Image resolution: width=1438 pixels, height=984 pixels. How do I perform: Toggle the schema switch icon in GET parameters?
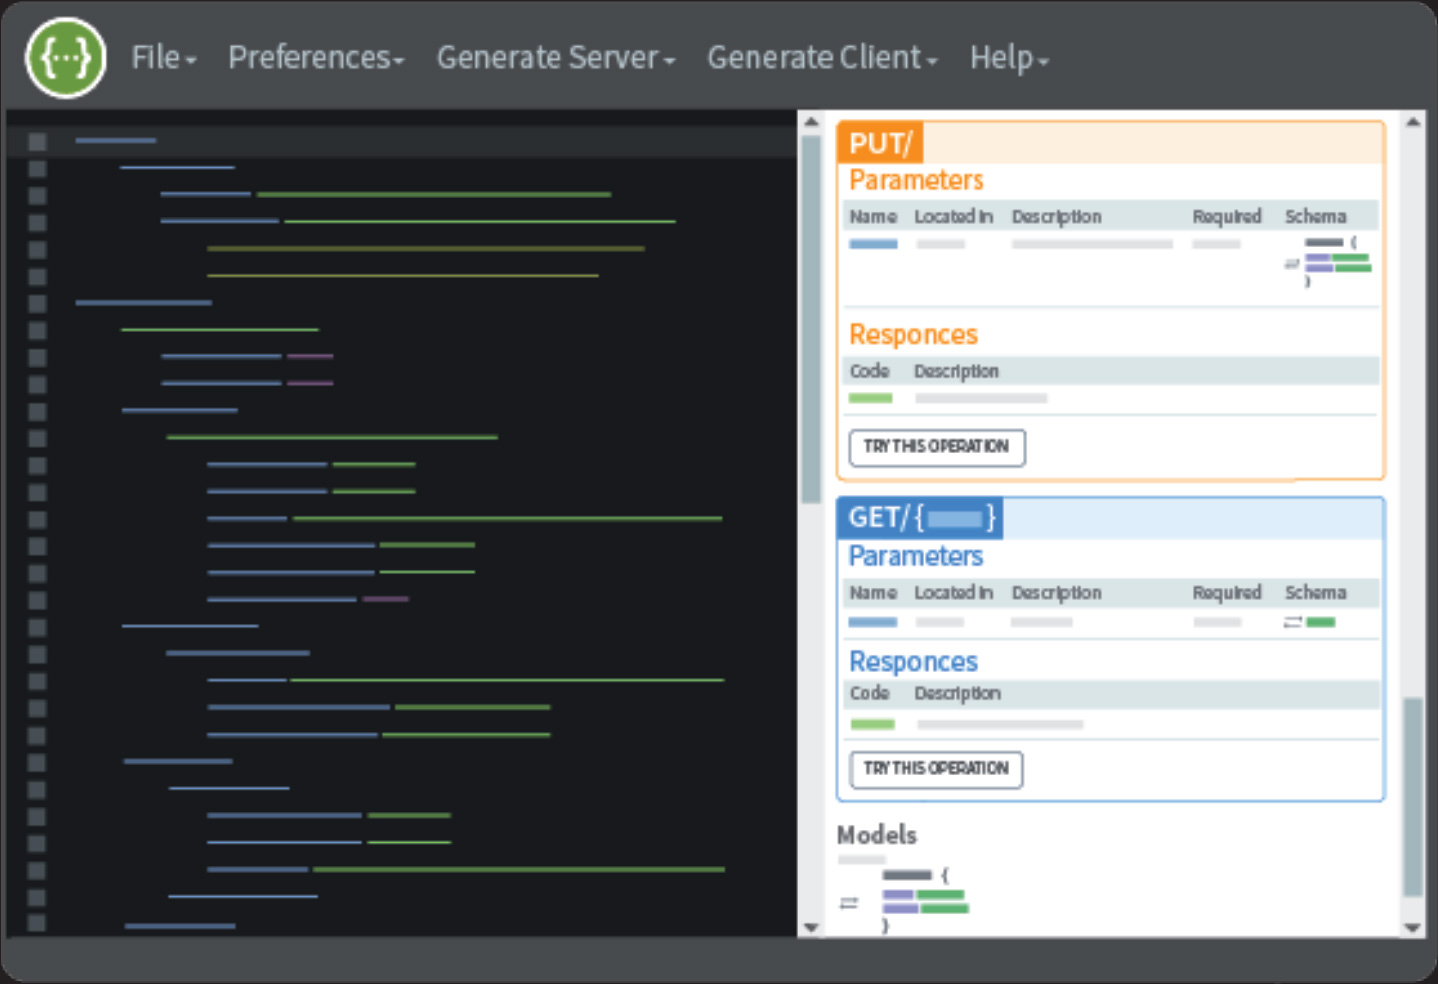pyautogui.click(x=1292, y=622)
